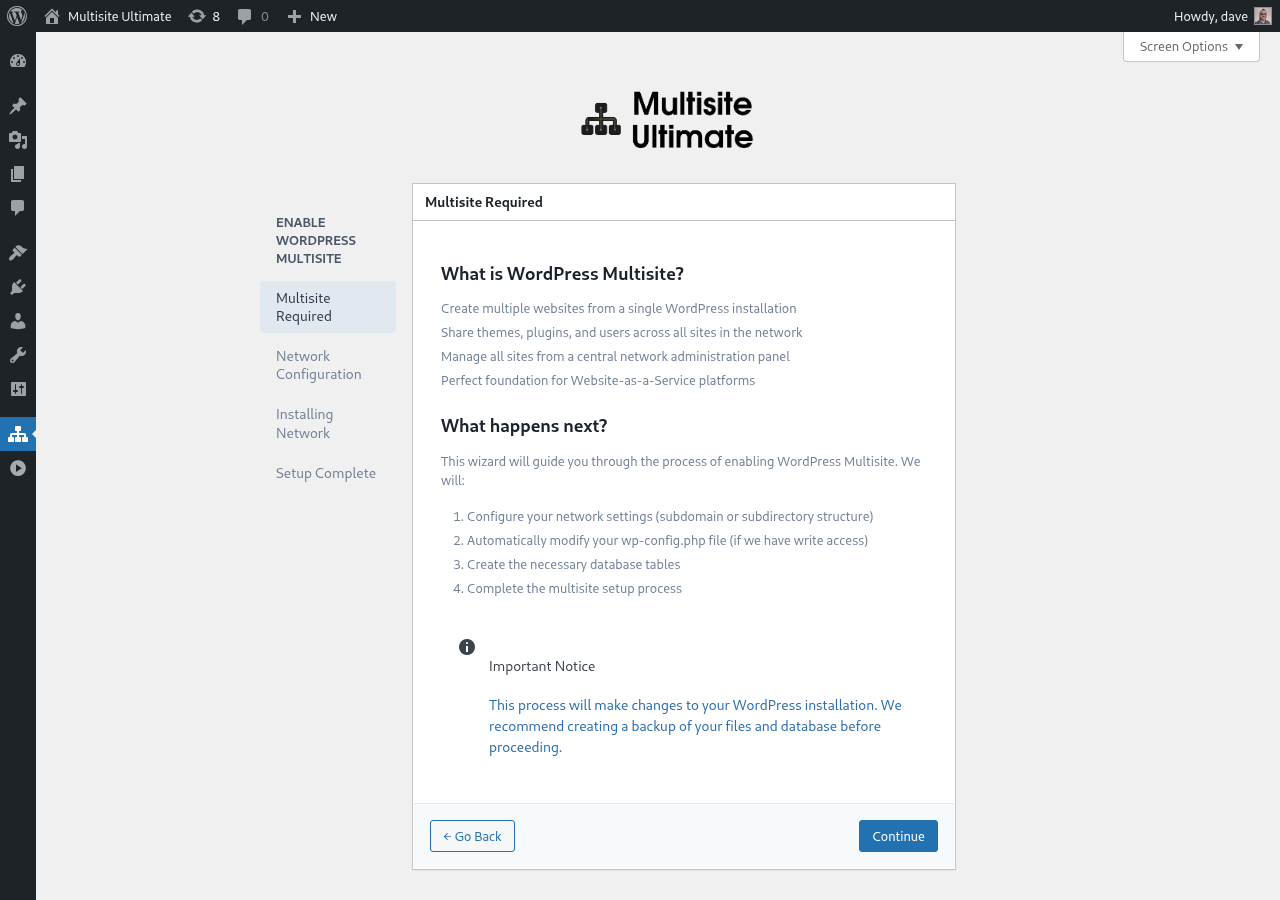
Task: Open Plugins via the plug icon
Action: pyautogui.click(x=18, y=287)
